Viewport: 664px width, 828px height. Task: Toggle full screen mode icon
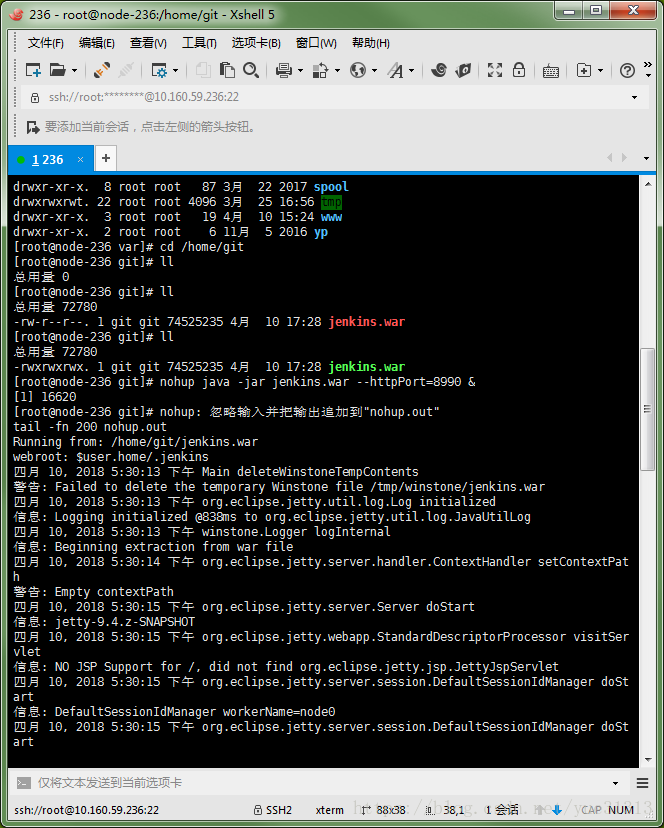coord(495,70)
